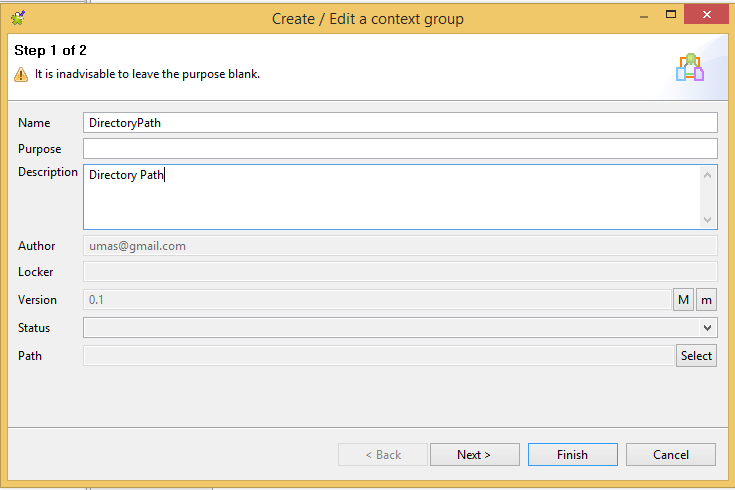Open the Status dropdown arrow
The height and width of the screenshot is (490, 735).
[x=707, y=328]
